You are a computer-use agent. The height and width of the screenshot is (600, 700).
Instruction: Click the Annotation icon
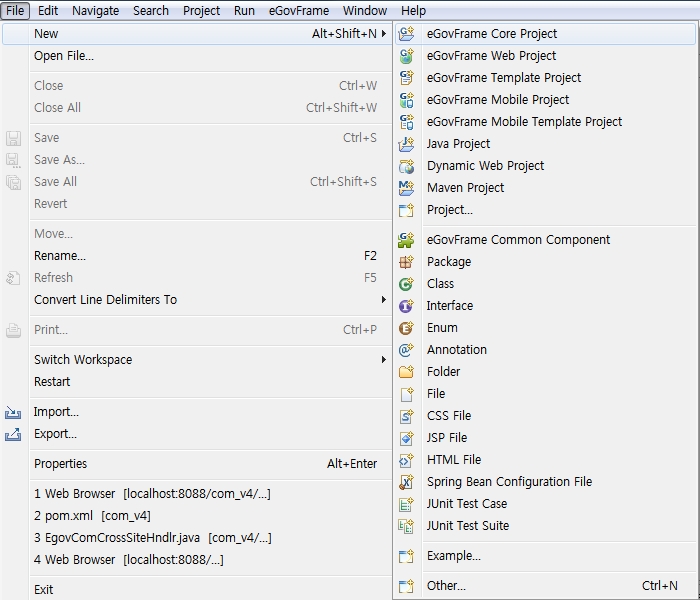(x=406, y=350)
